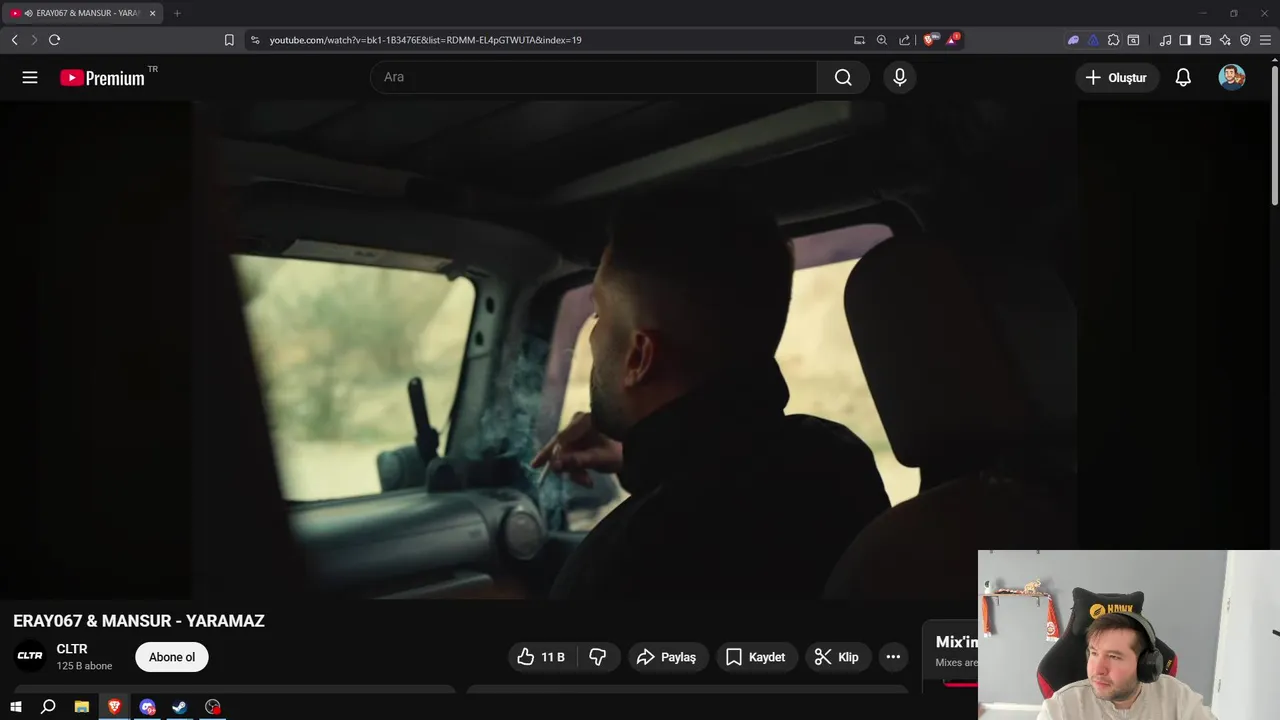Open the extensions puzzle menu

1113,40
